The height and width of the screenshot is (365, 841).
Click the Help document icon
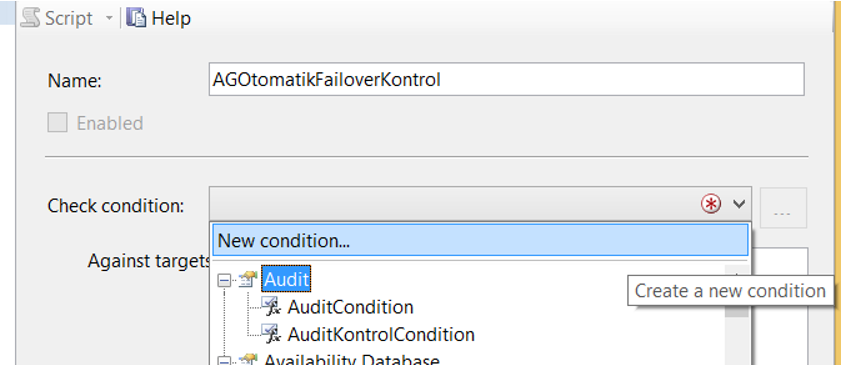pyautogui.click(x=136, y=18)
